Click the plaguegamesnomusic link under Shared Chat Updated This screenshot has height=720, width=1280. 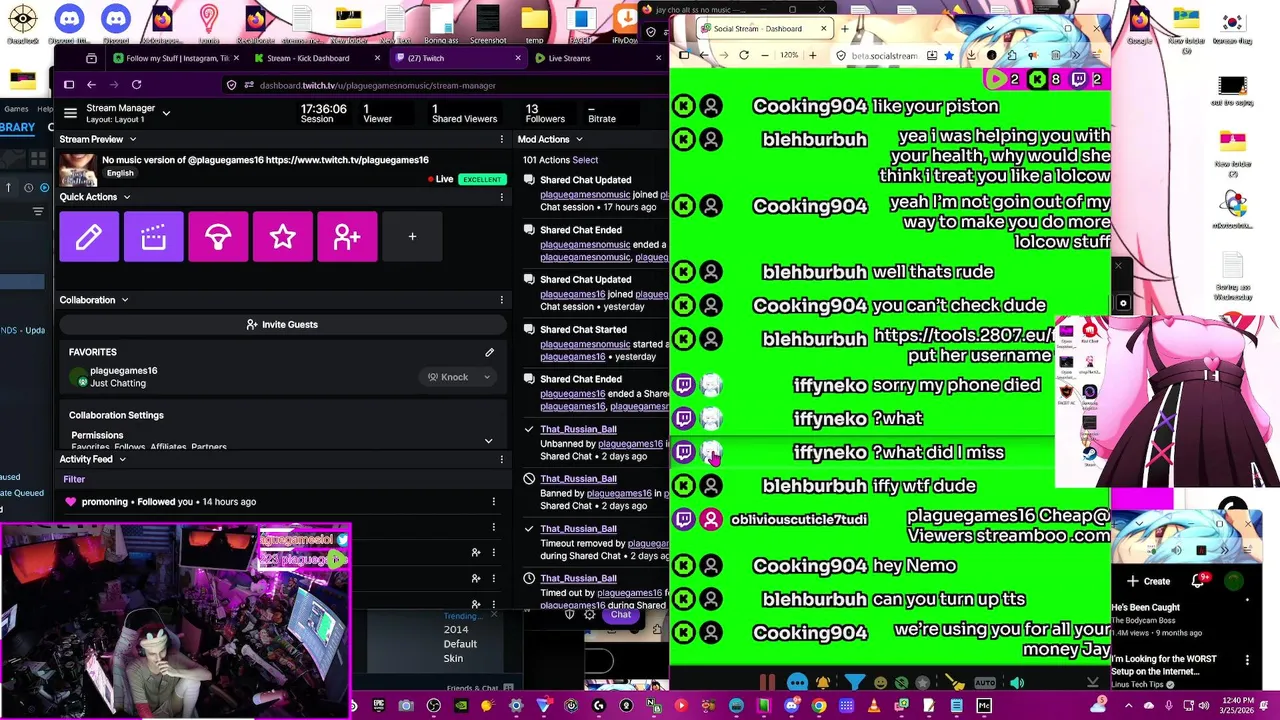tap(585, 195)
